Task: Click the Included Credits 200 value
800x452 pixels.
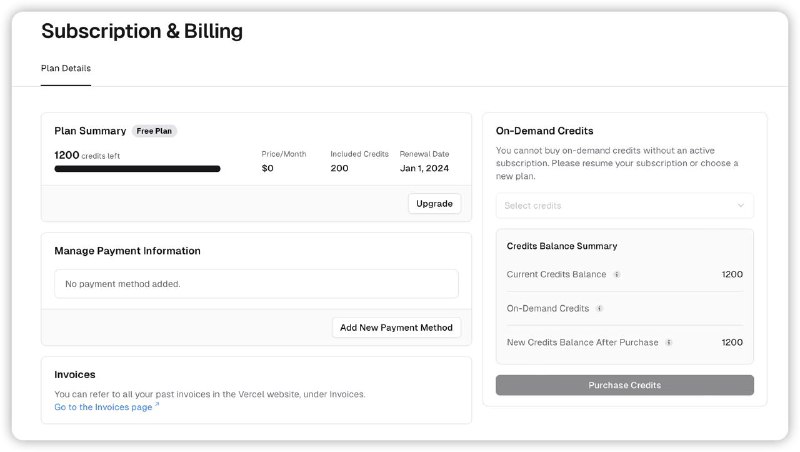Action: [x=340, y=168]
